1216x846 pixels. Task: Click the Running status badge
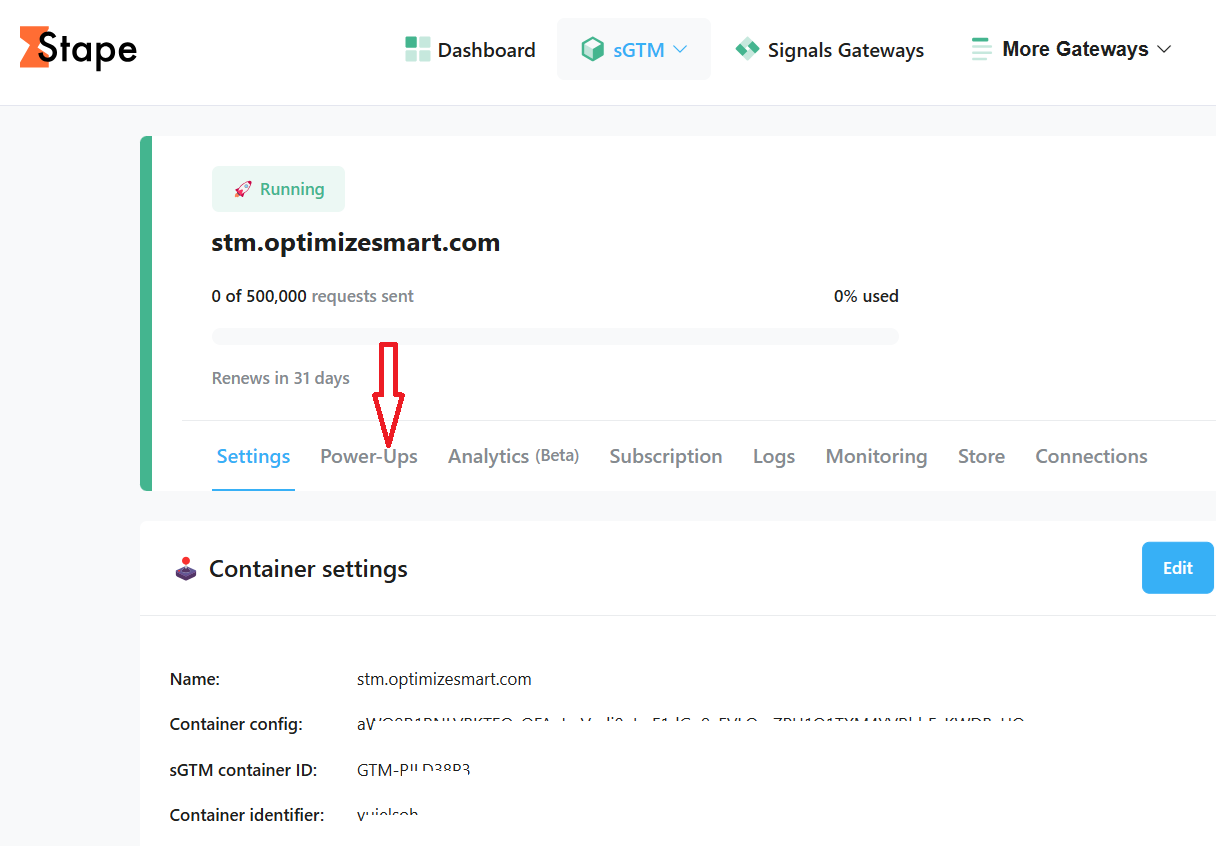click(278, 189)
